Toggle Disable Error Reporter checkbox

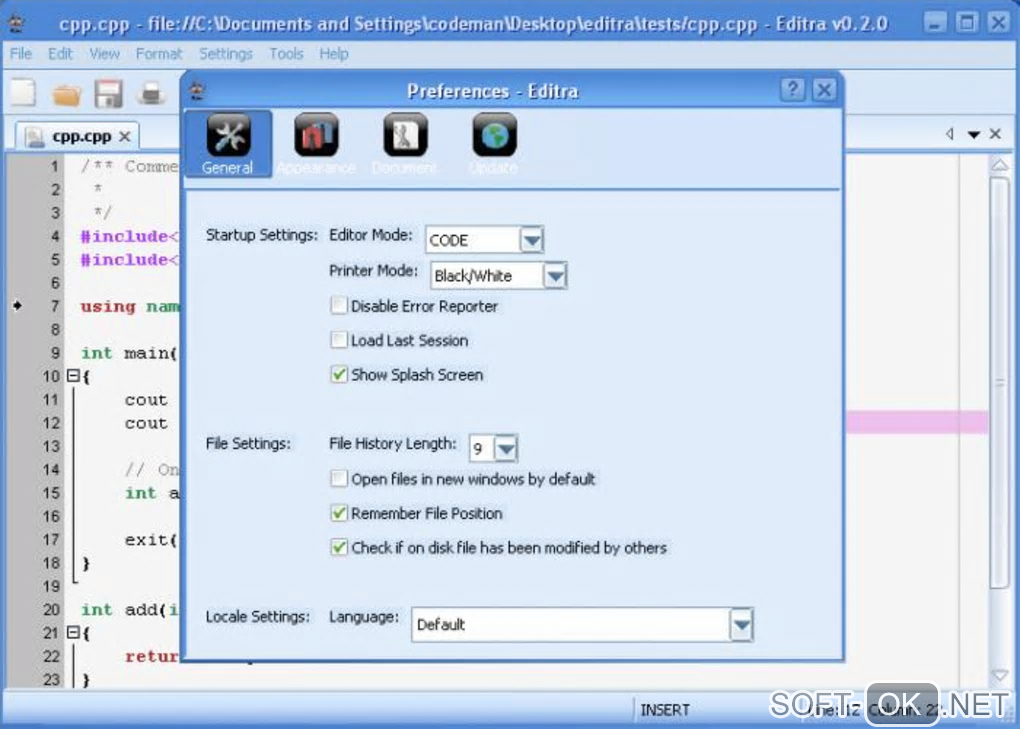click(x=339, y=306)
